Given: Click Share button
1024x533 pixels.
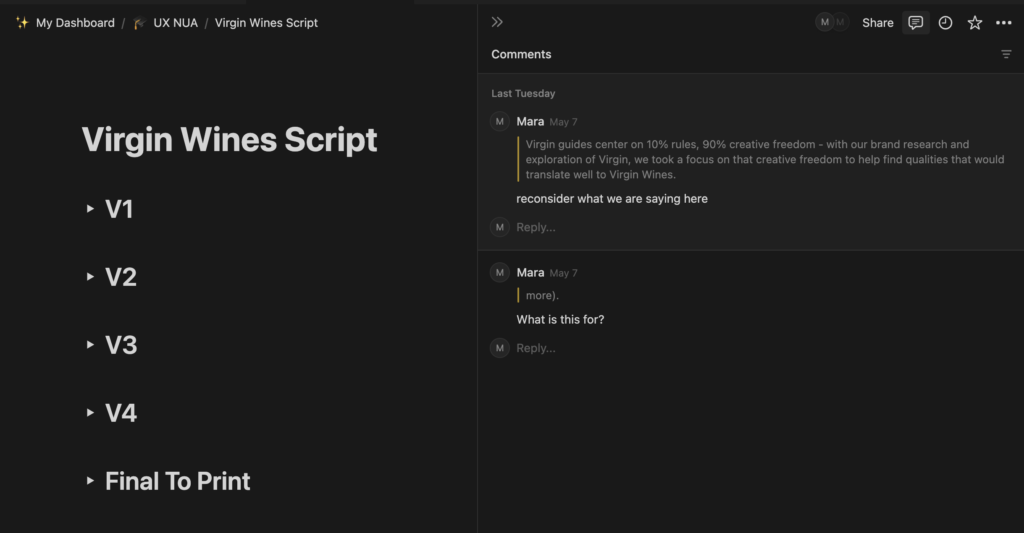Looking at the screenshot, I should point(878,23).
